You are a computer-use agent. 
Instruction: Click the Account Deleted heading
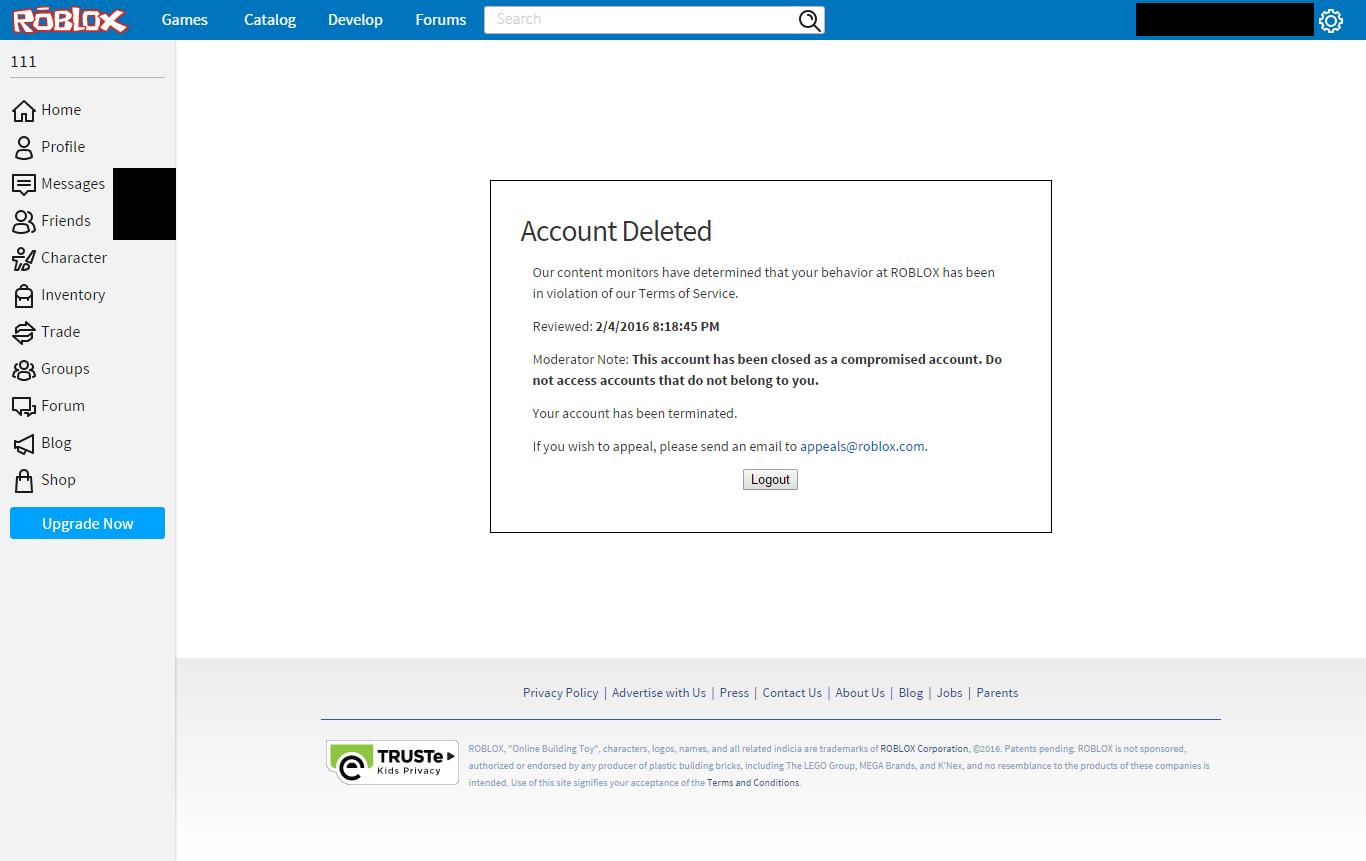pos(616,231)
